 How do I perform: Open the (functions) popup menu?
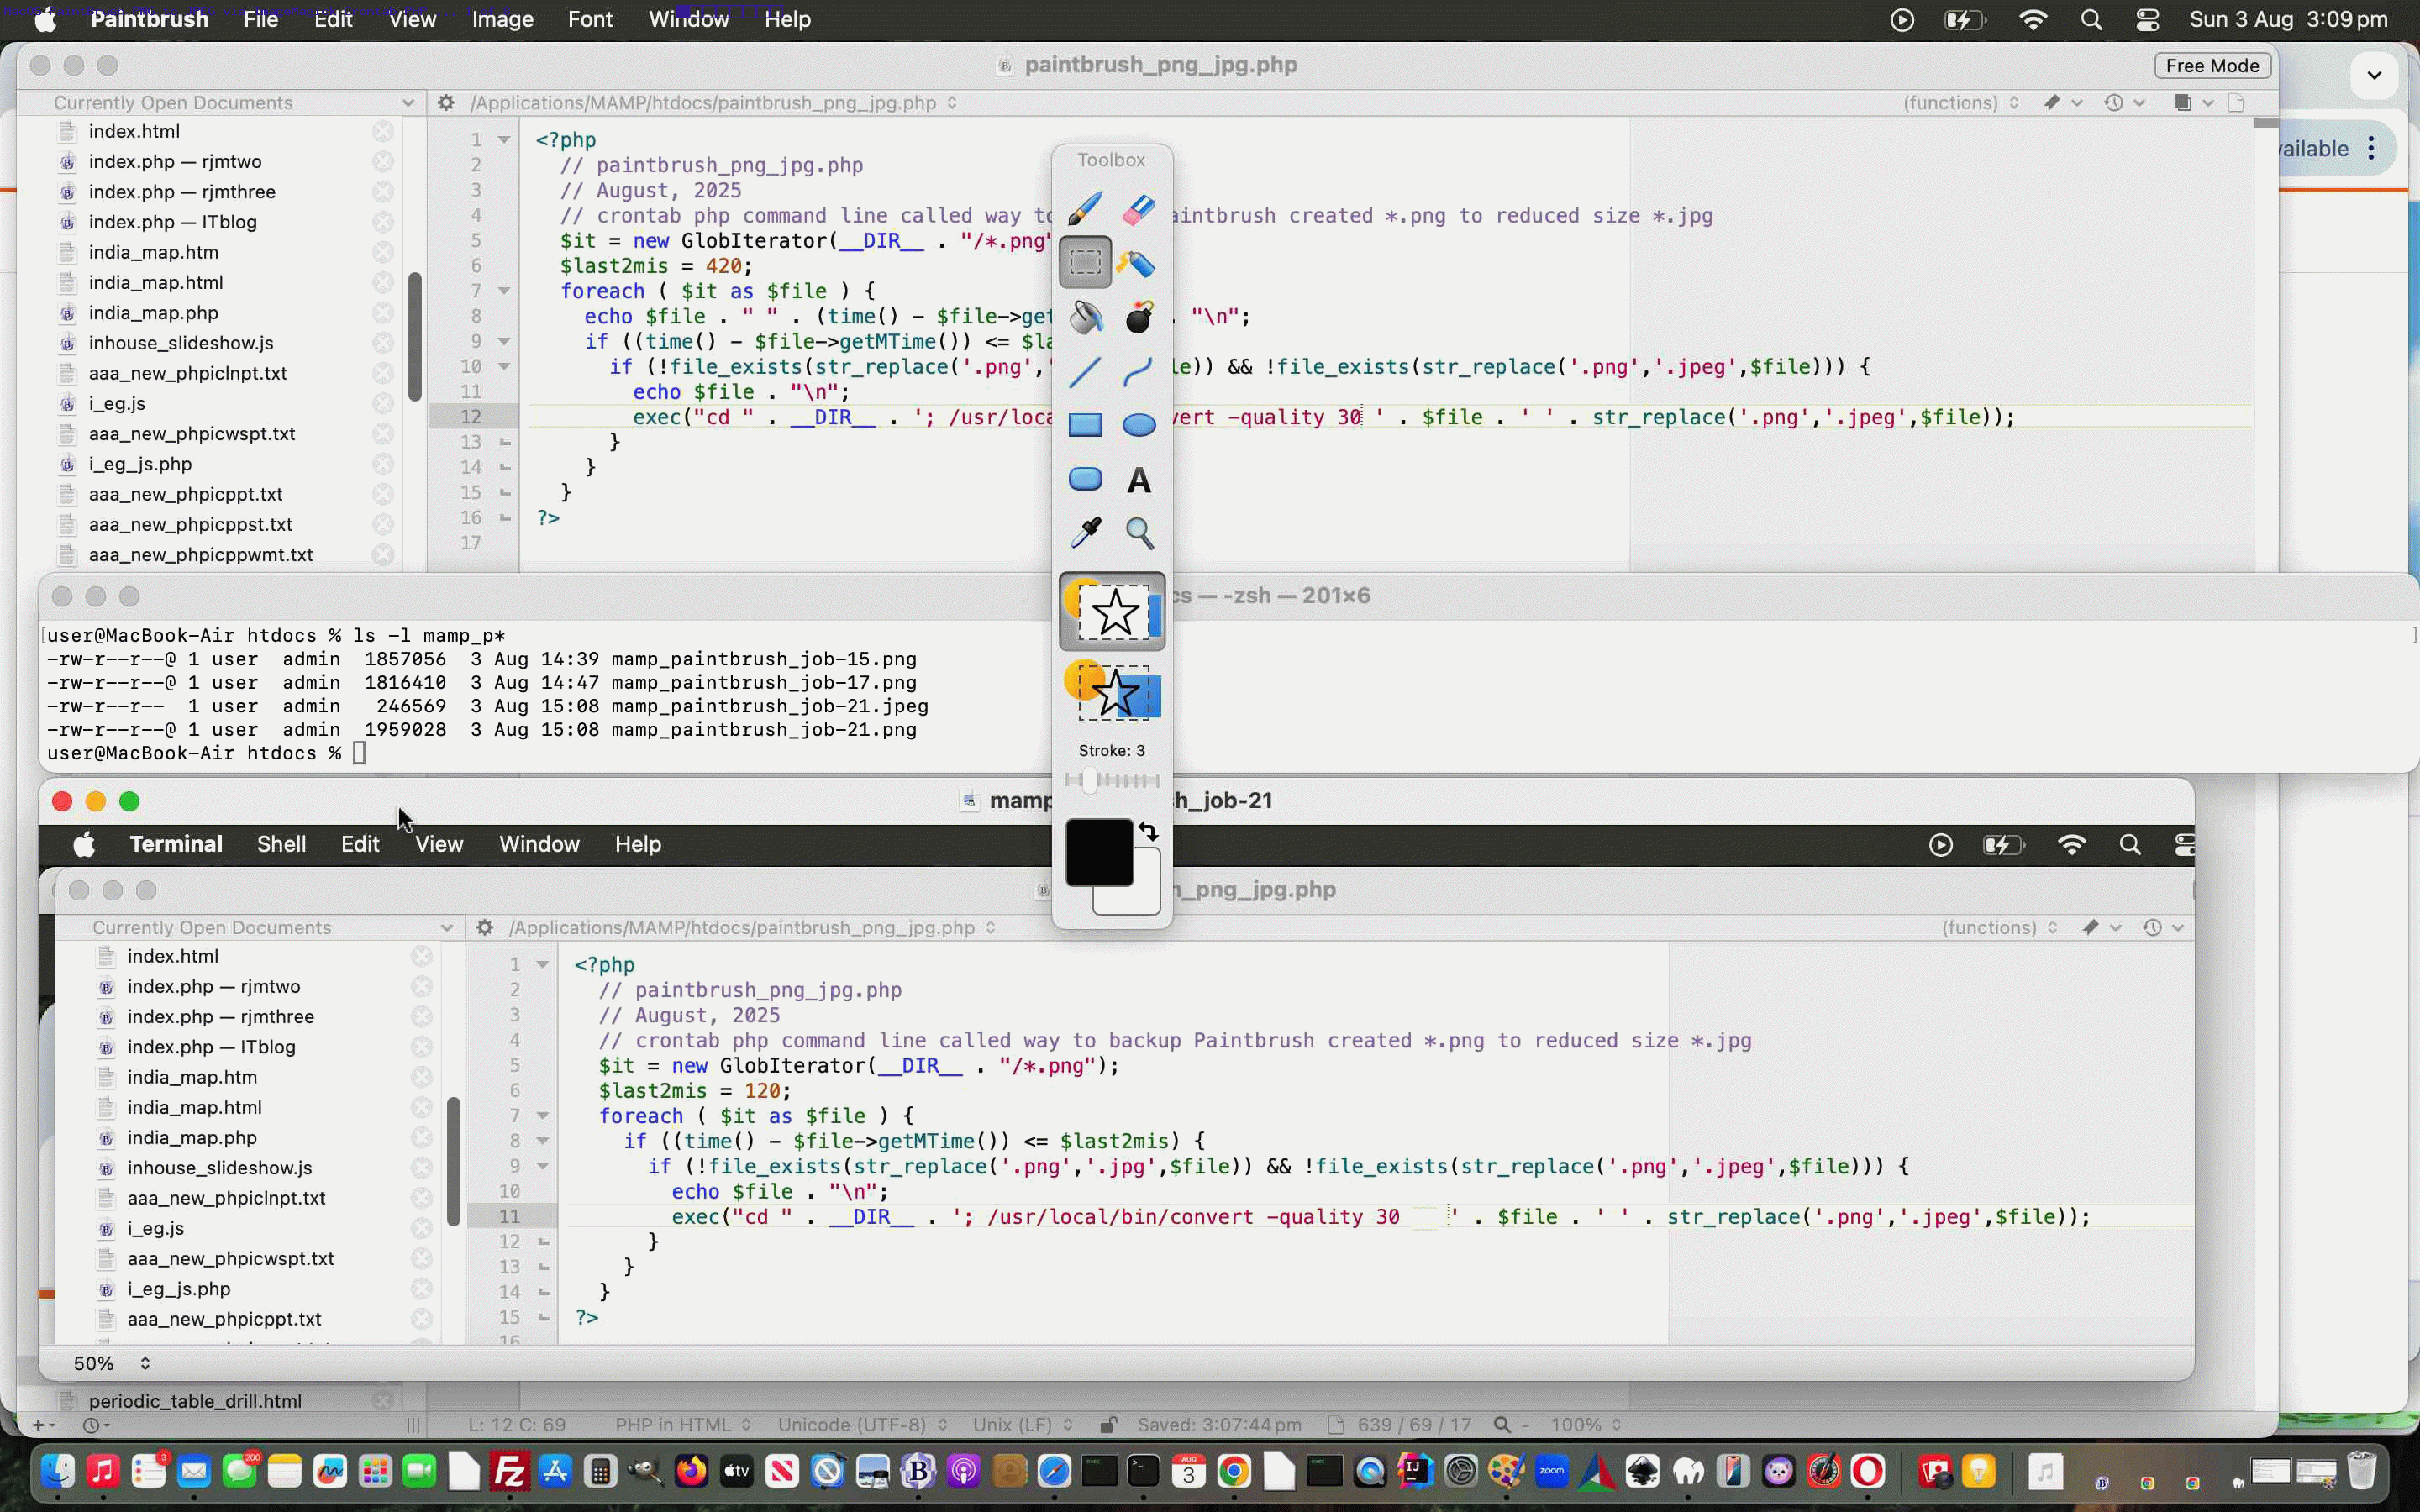coord(1960,102)
